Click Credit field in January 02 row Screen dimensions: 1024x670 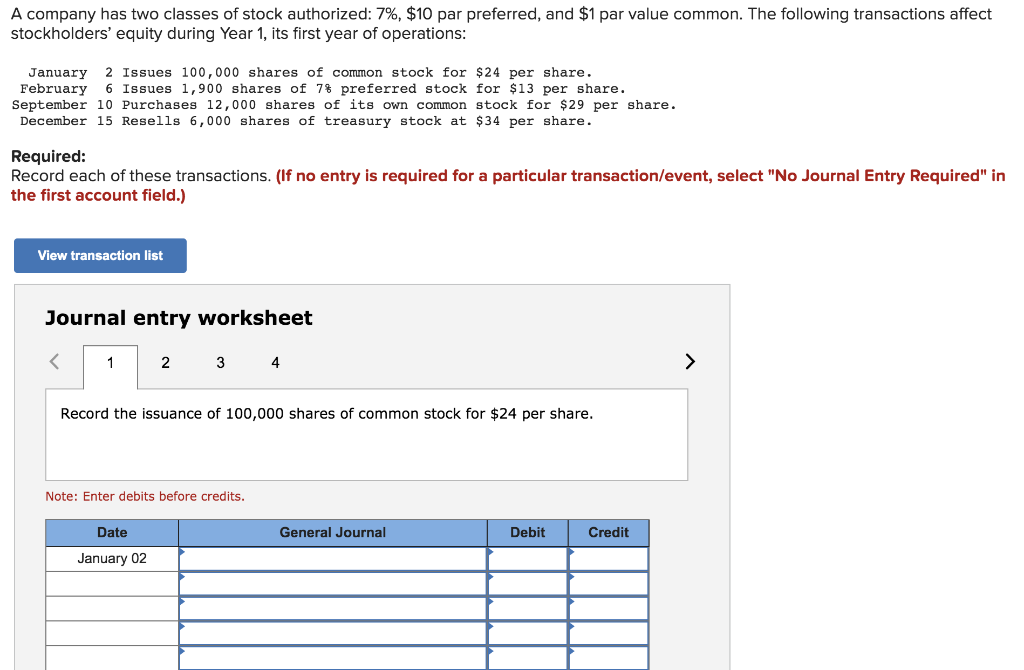point(609,559)
